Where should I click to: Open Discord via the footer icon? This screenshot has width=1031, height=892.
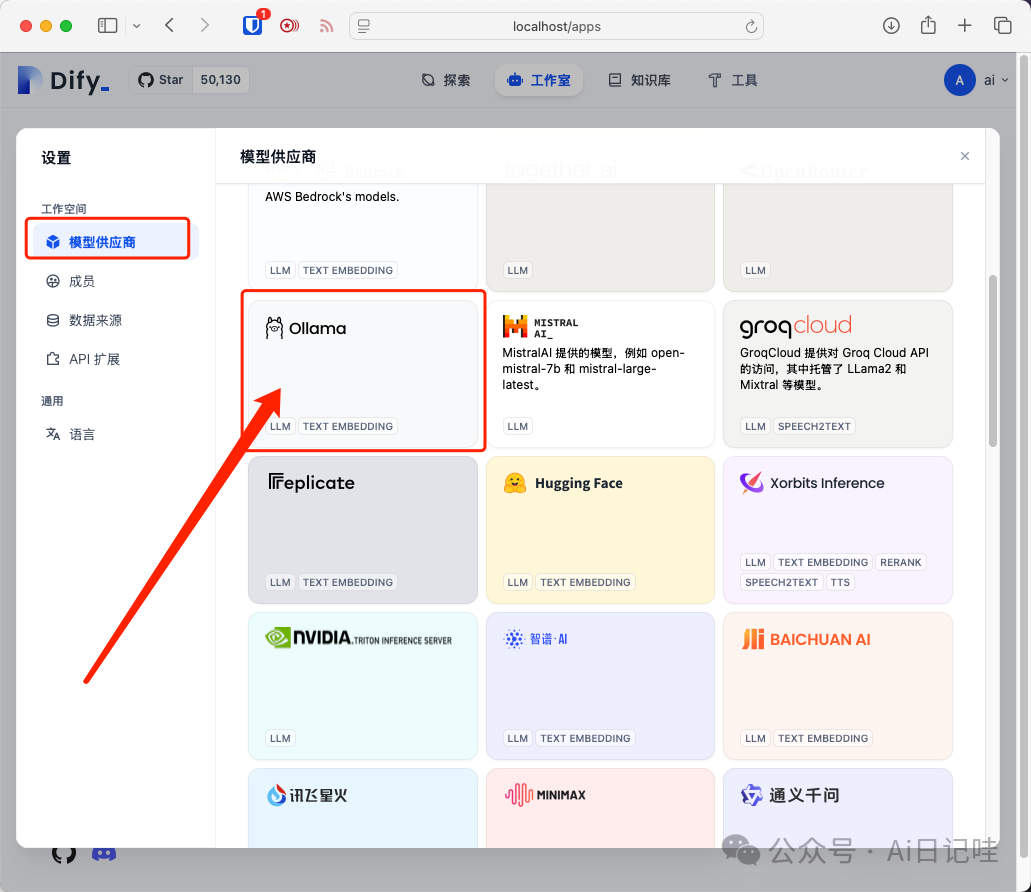tap(104, 852)
